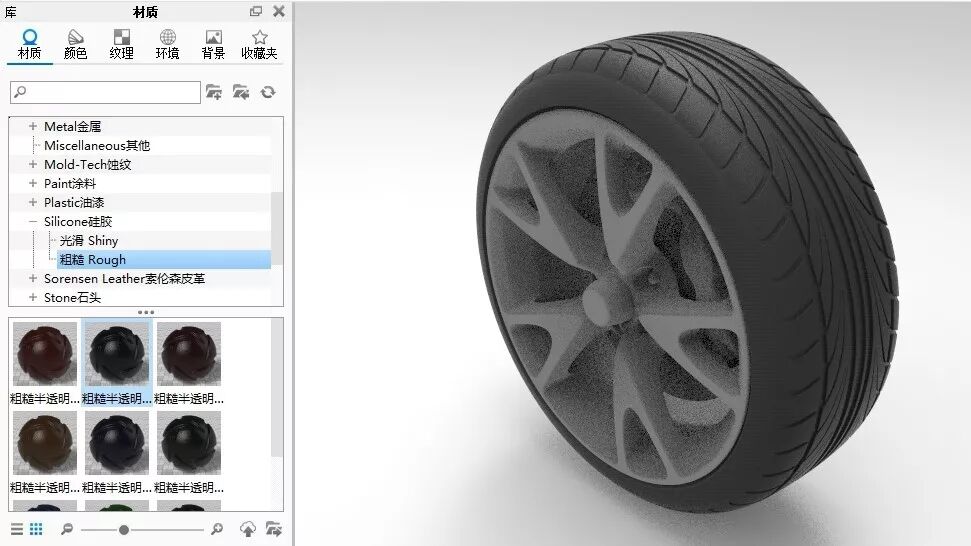971x546 pixels.
Task: Switch to grid view icon at bottom
Action: 37,529
